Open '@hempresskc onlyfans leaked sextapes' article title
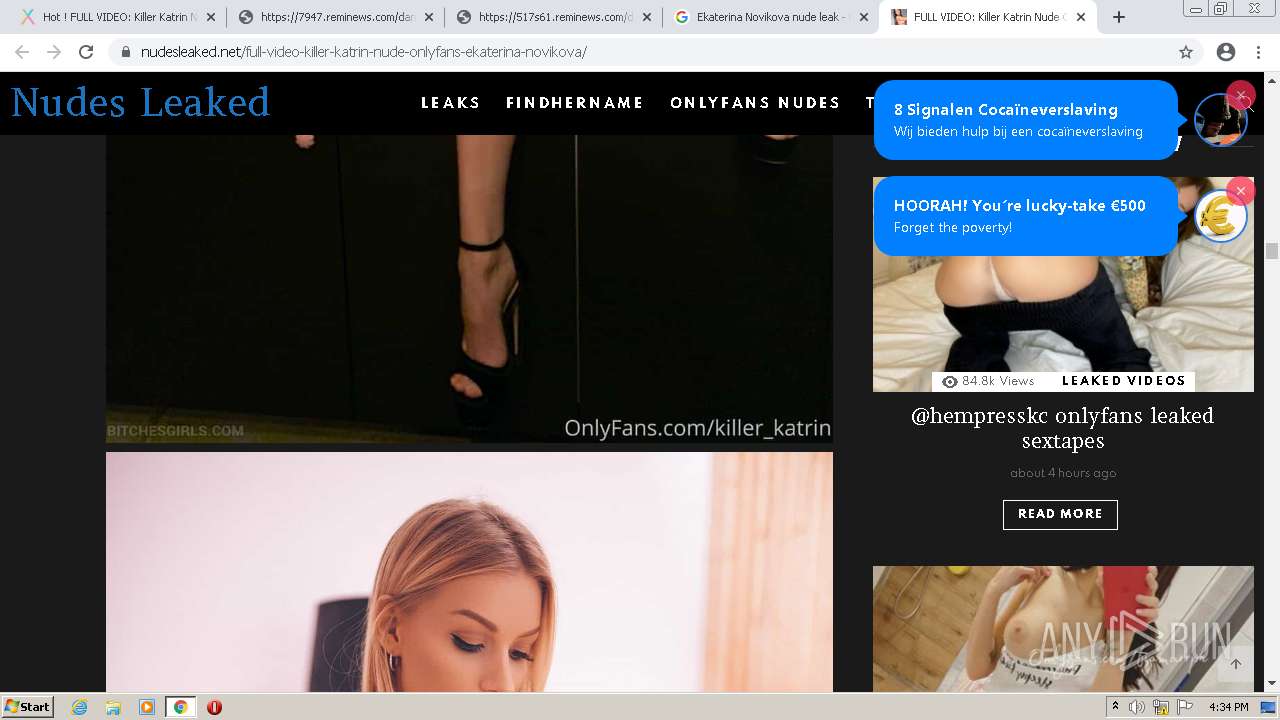The image size is (1280, 720). point(1062,428)
